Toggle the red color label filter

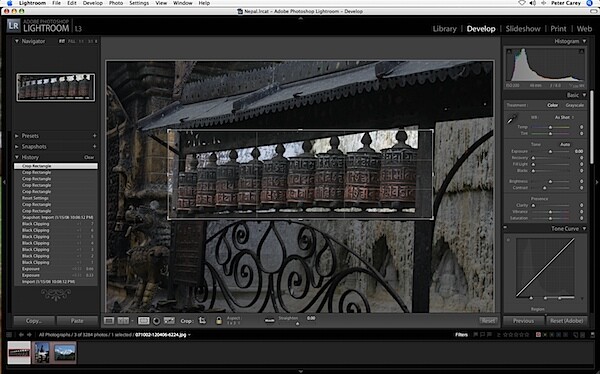(x=538, y=335)
